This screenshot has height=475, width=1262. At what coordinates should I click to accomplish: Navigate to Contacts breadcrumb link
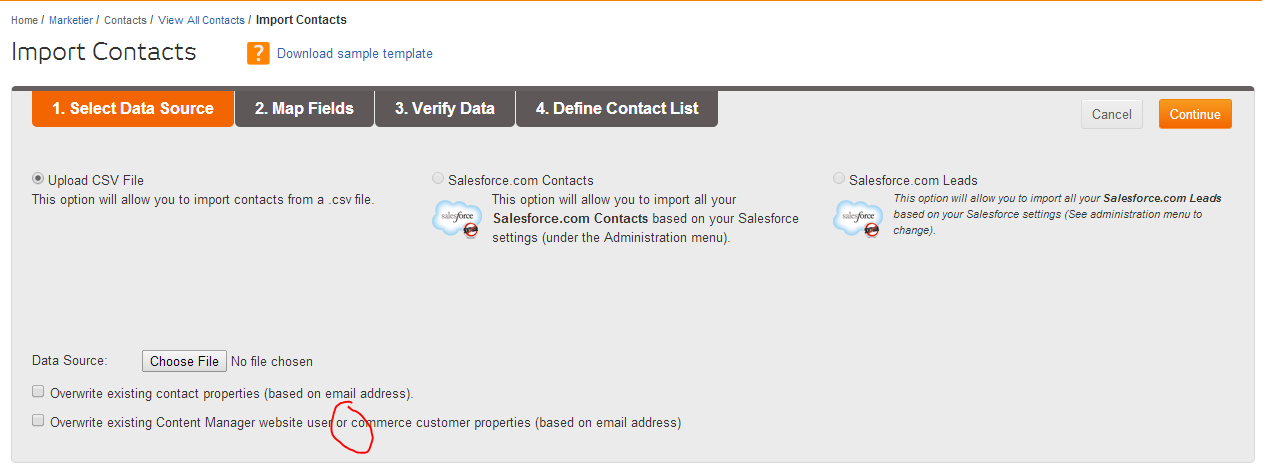[x=125, y=20]
